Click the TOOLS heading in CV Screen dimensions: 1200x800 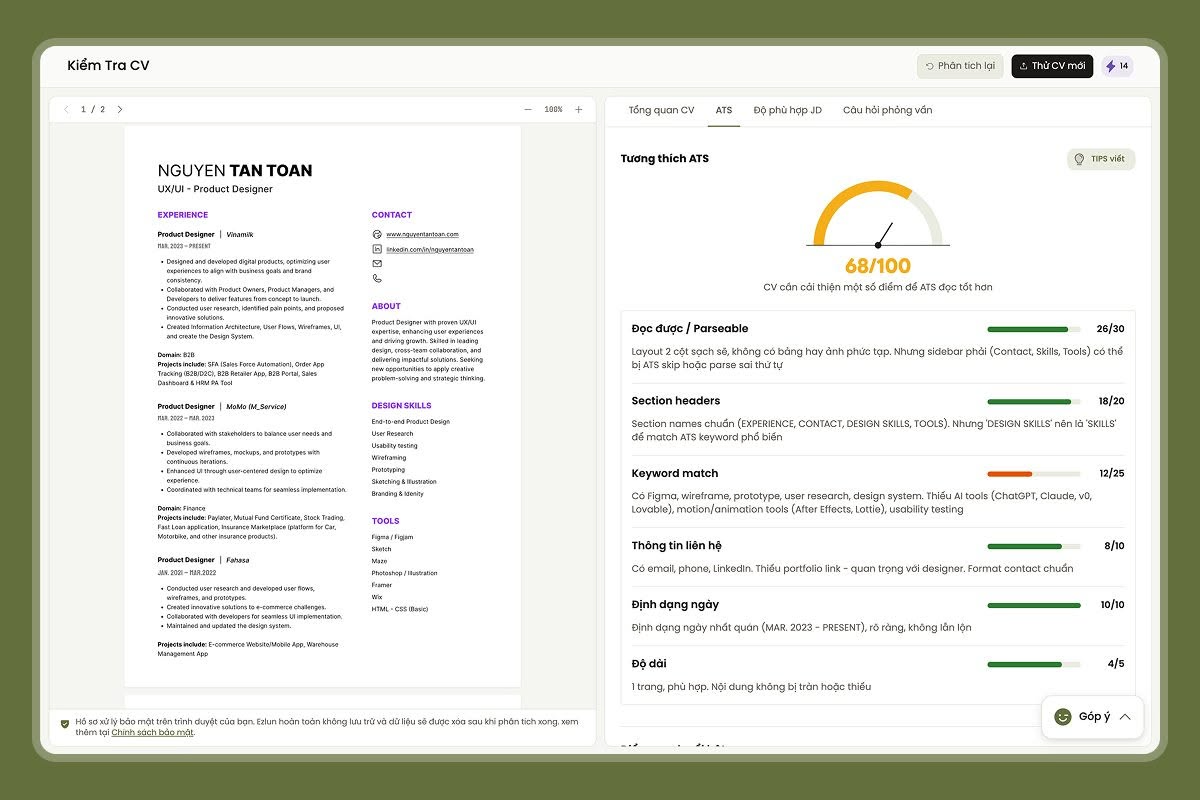click(385, 521)
